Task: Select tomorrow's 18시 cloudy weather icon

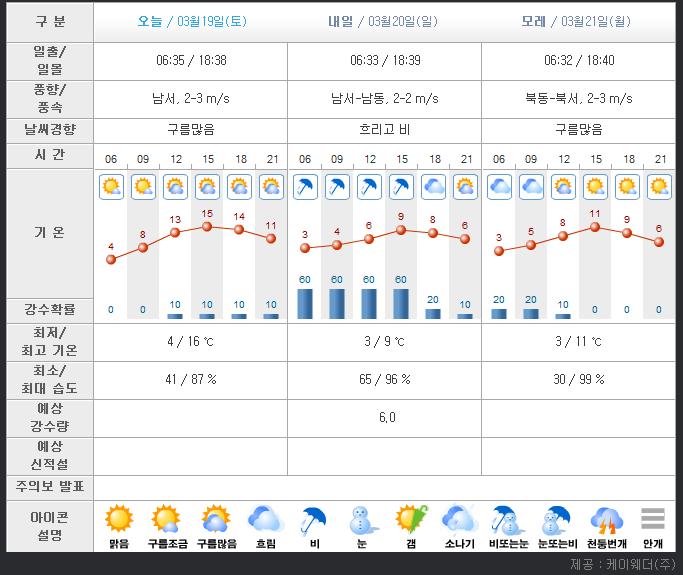Action: pyautogui.click(x=434, y=186)
